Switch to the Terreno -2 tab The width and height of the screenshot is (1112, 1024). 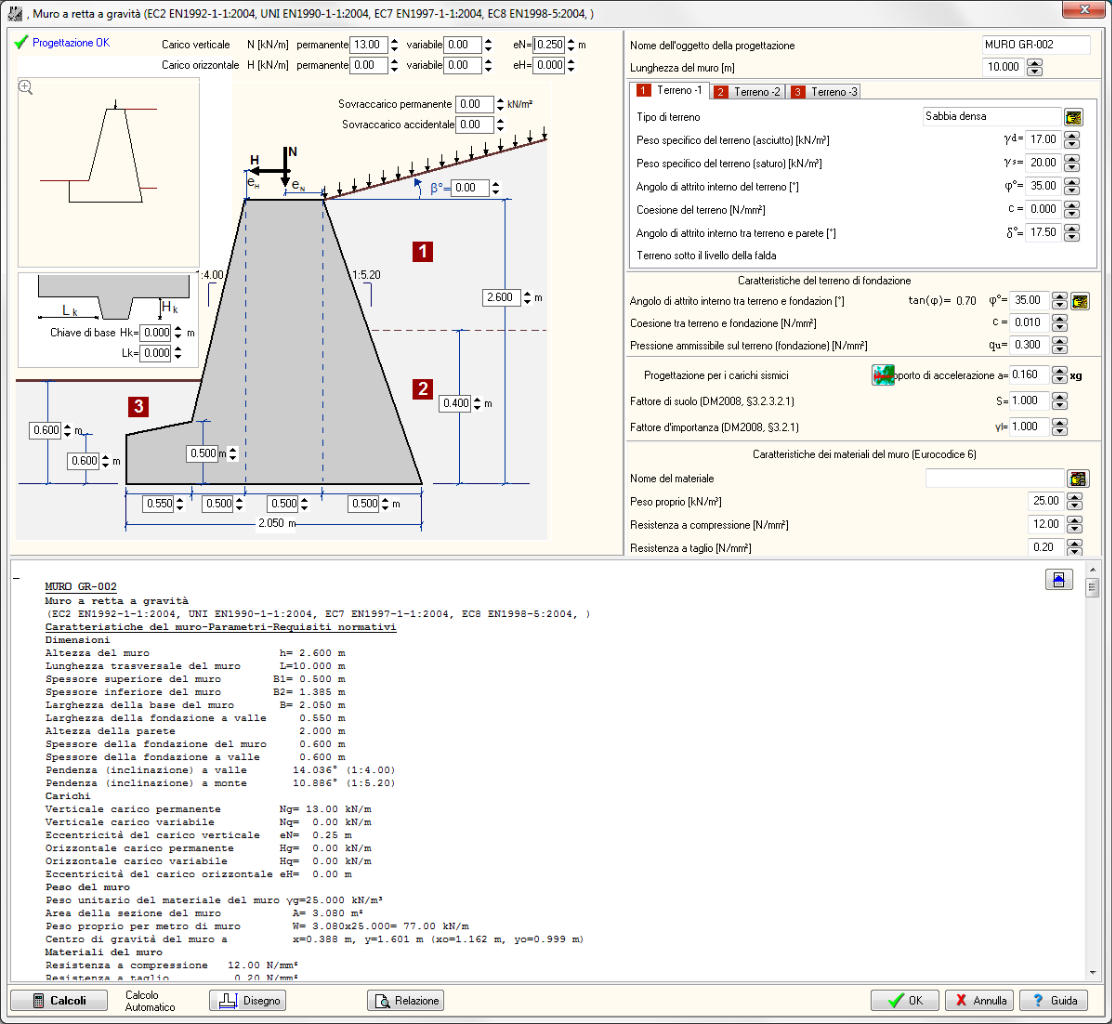pyautogui.click(x=748, y=92)
